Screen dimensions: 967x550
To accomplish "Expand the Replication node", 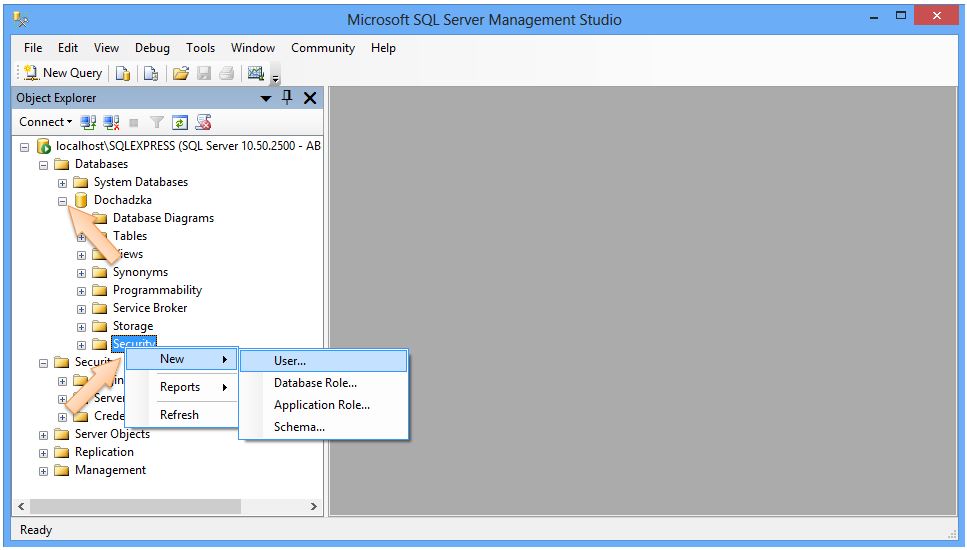I will tap(43, 453).
